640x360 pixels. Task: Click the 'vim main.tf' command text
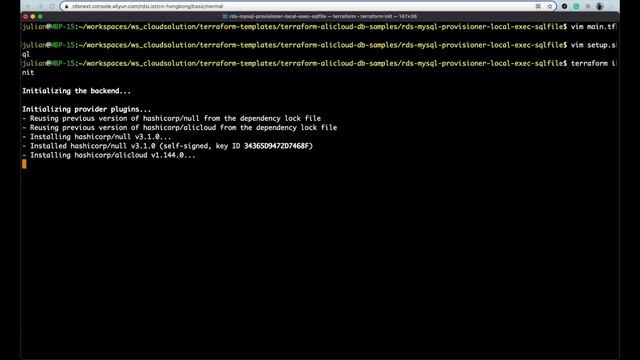(593, 27)
